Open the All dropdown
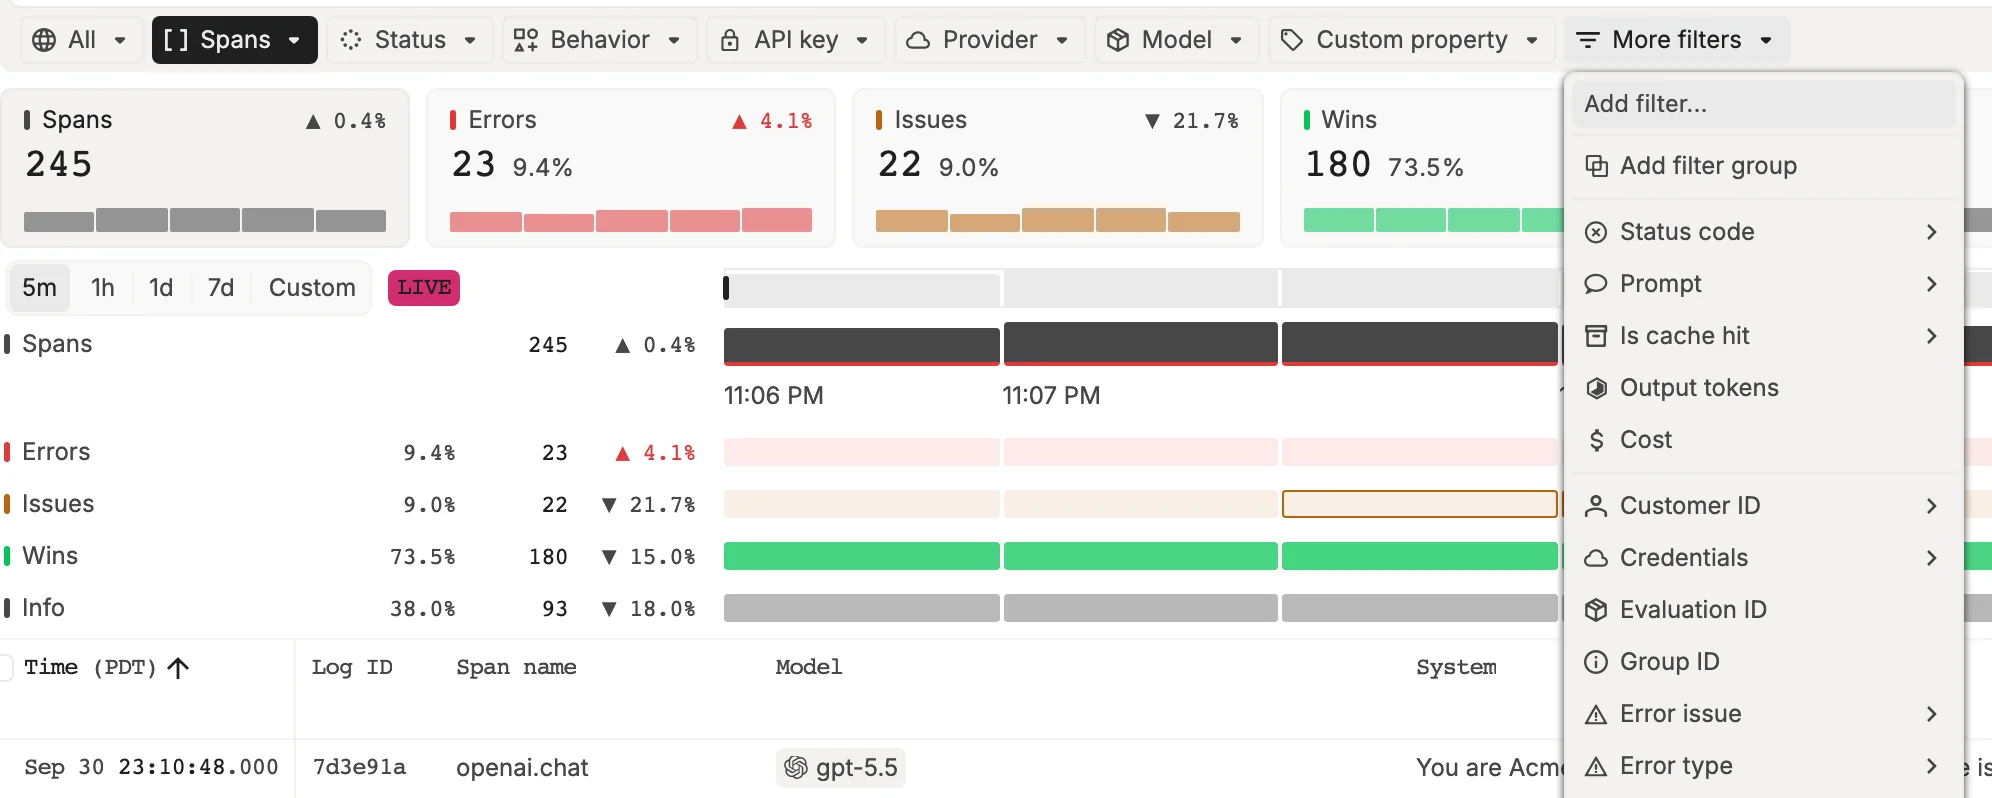1992x798 pixels. (82, 40)
